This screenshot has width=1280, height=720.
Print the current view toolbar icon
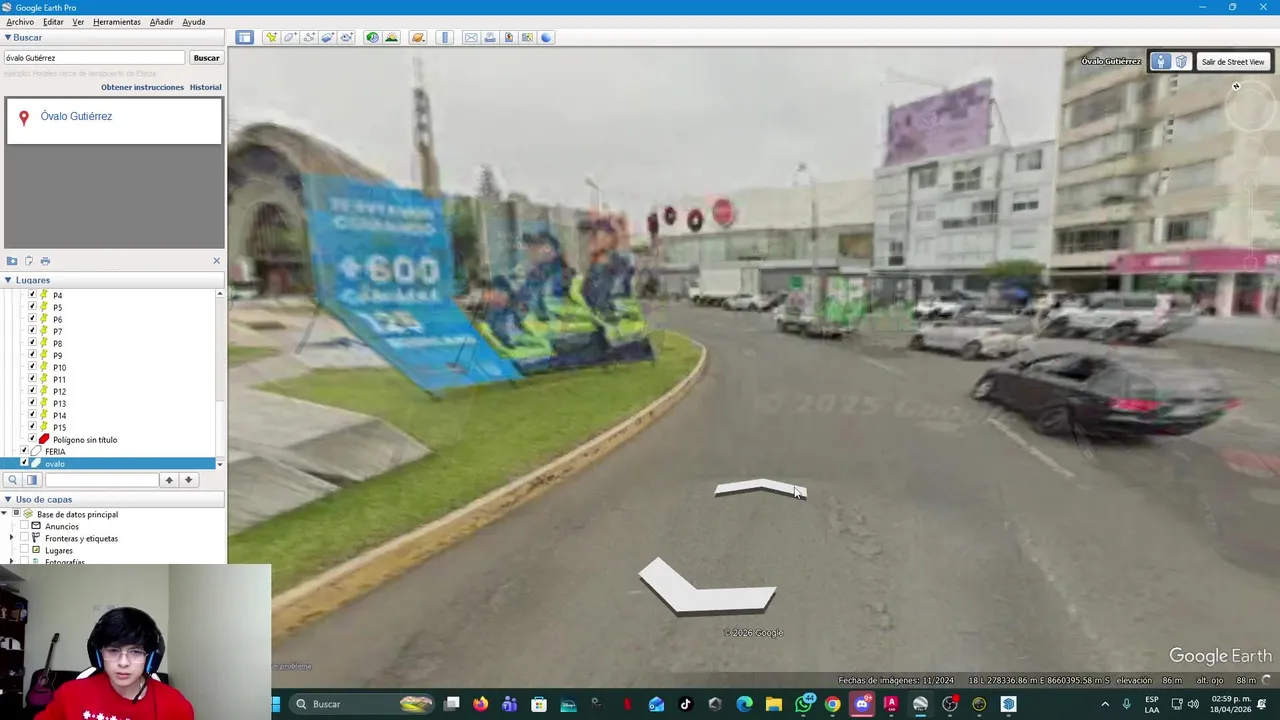490,37
